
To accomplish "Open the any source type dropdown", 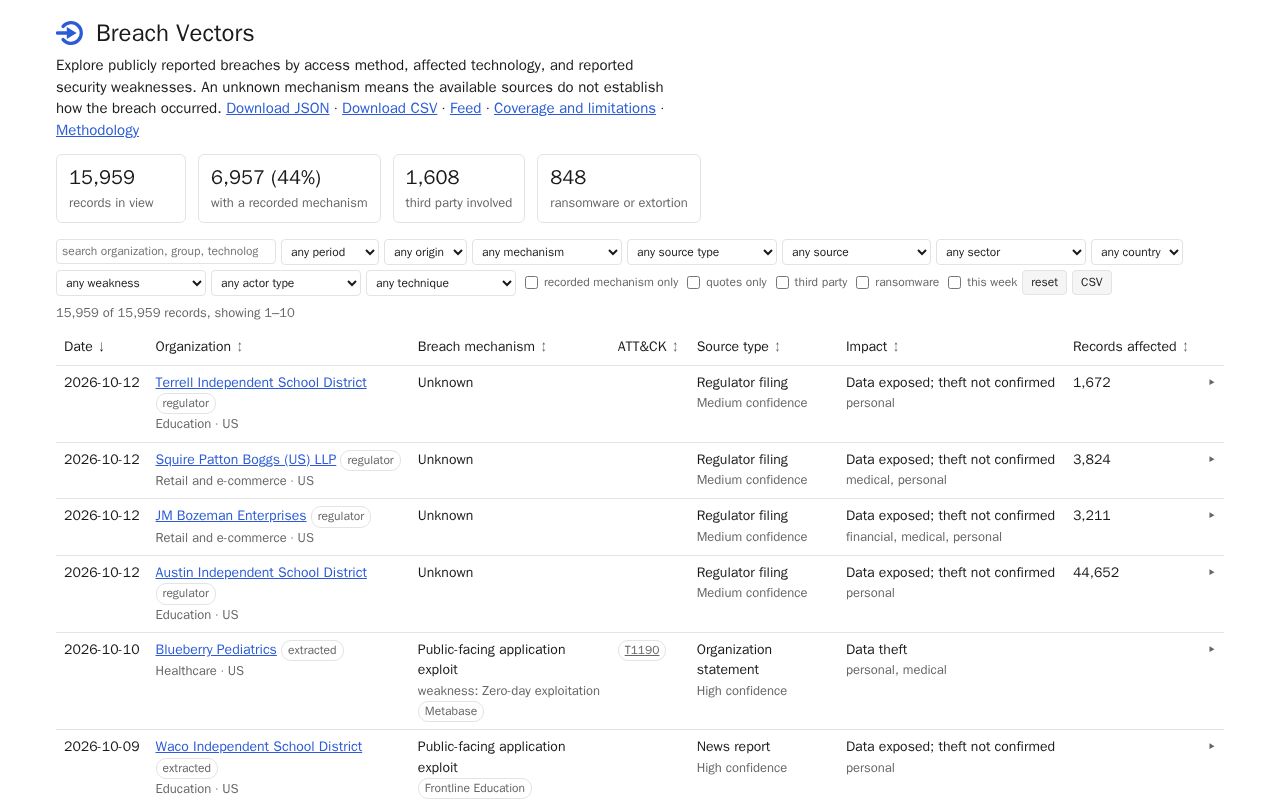I will (702, 252).
